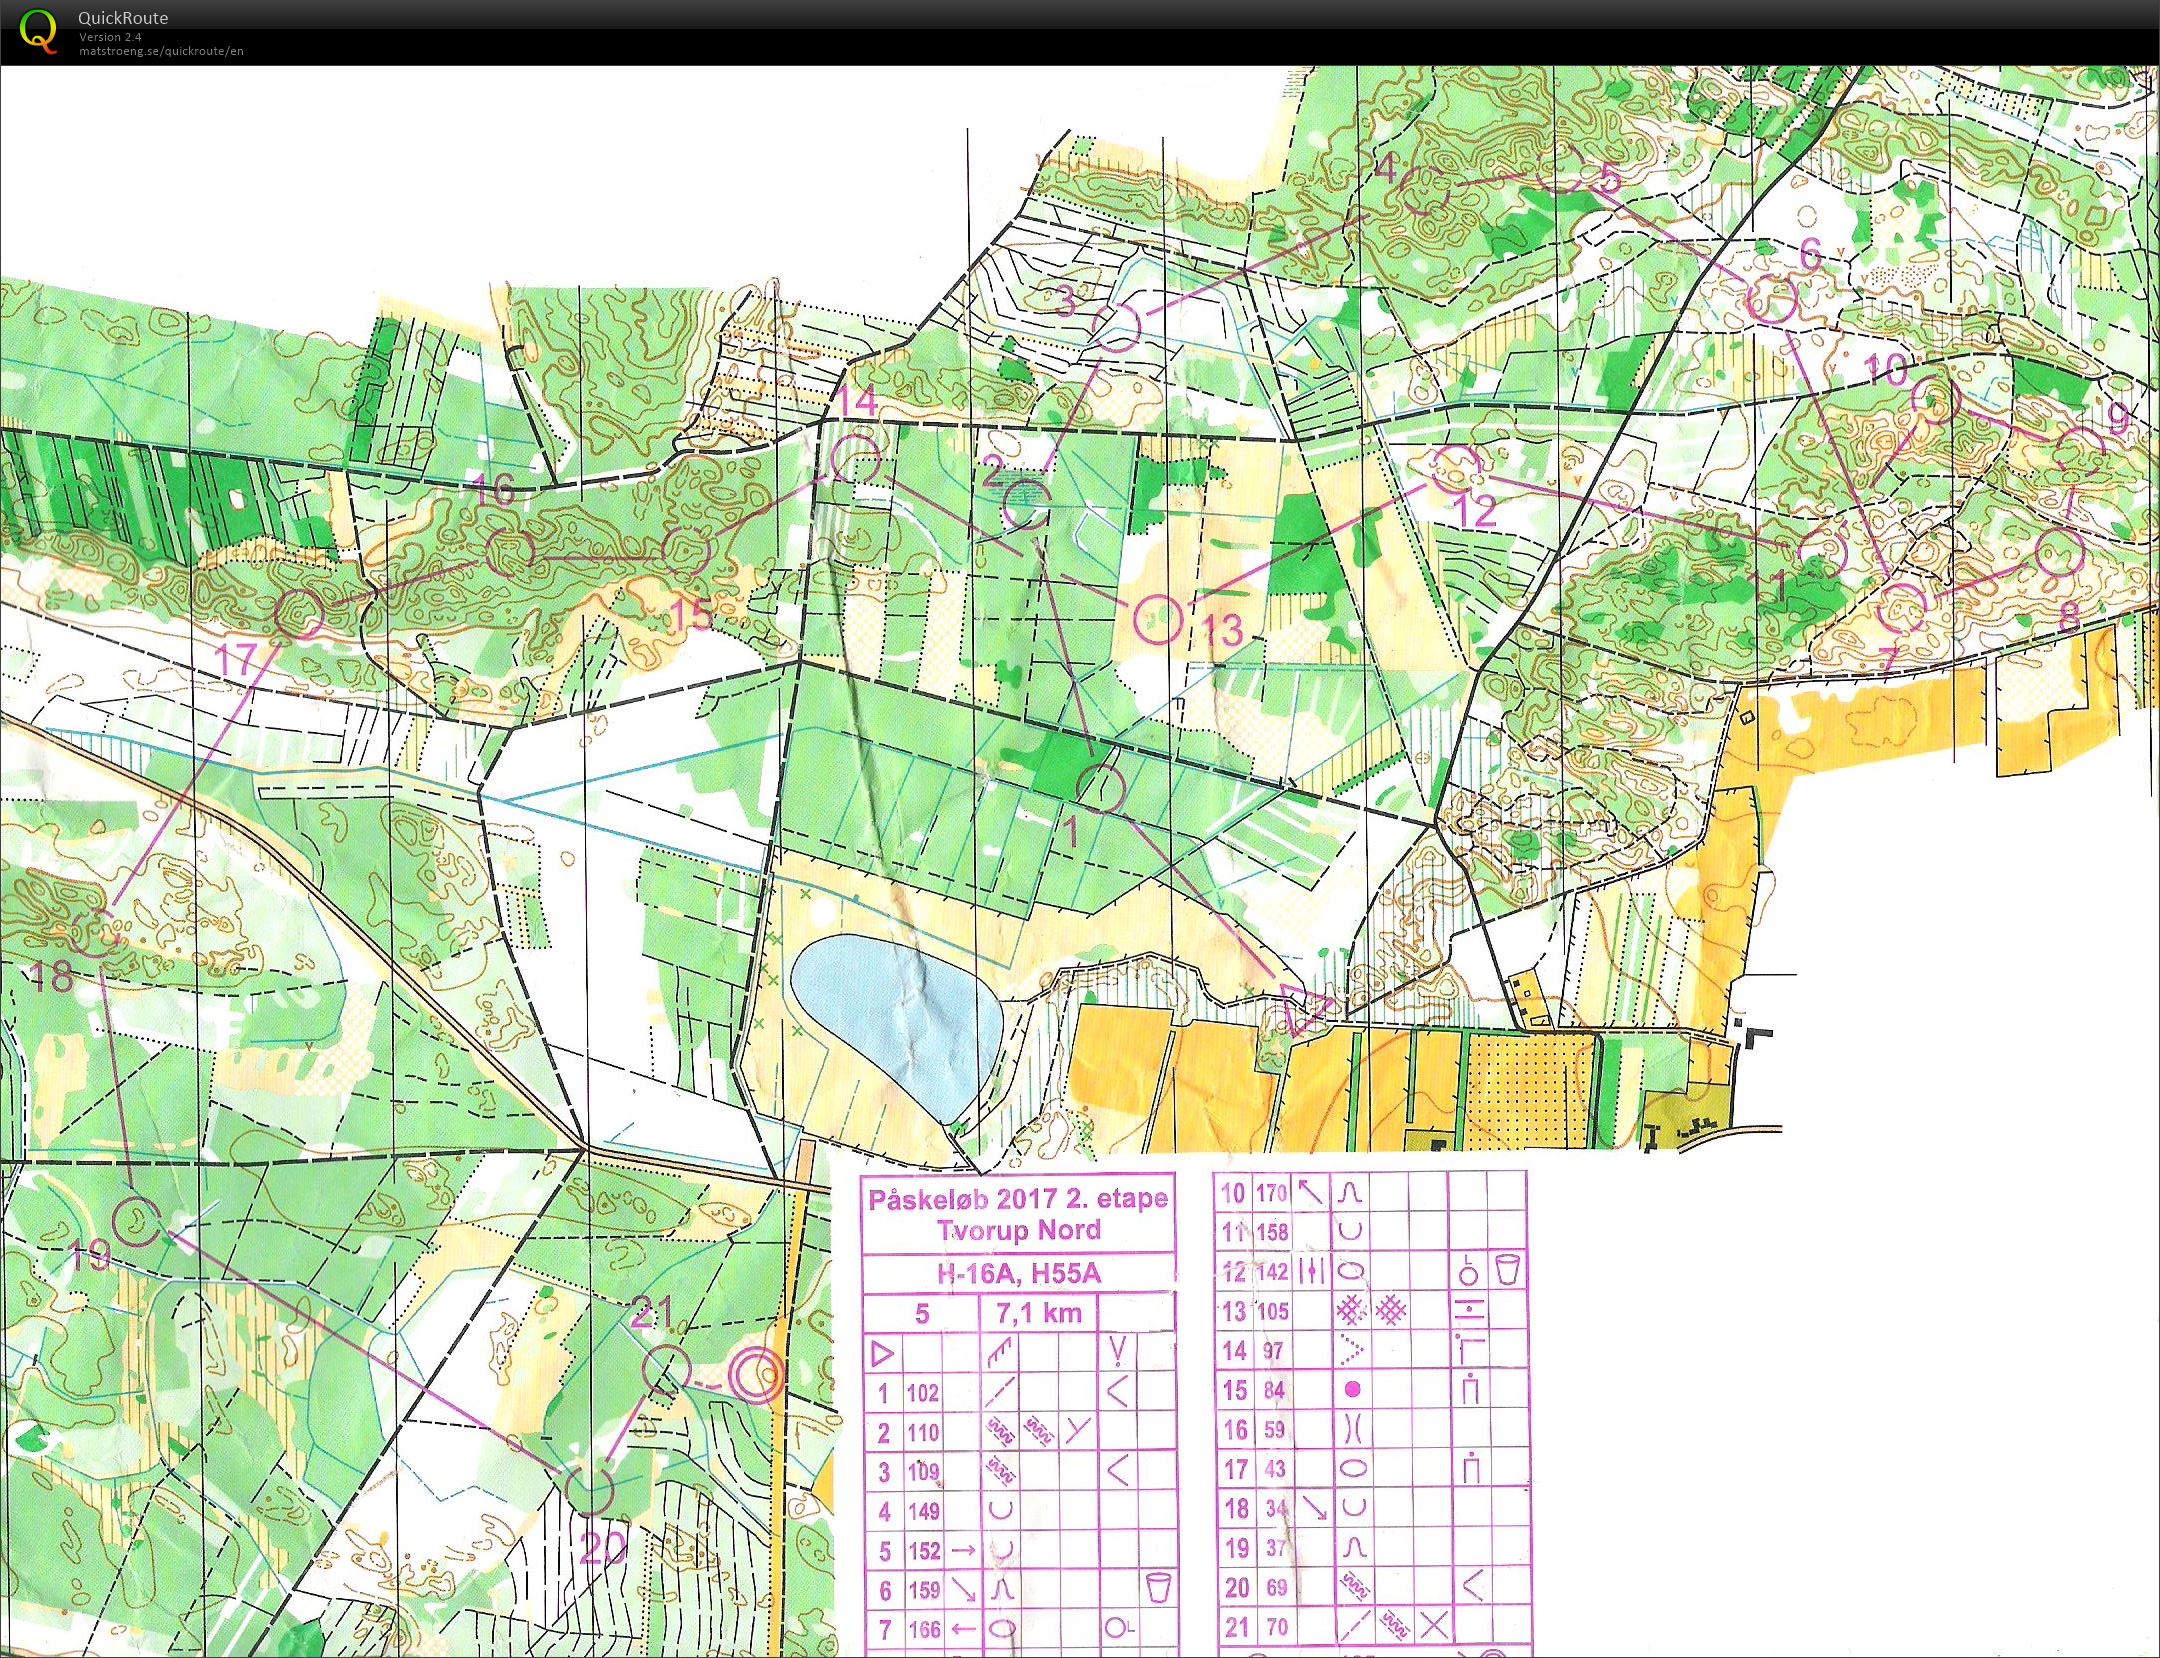This screenshot has width=2160, height=1658.
Task: Select control circle 12 on the map
Action: [1456, 468]
